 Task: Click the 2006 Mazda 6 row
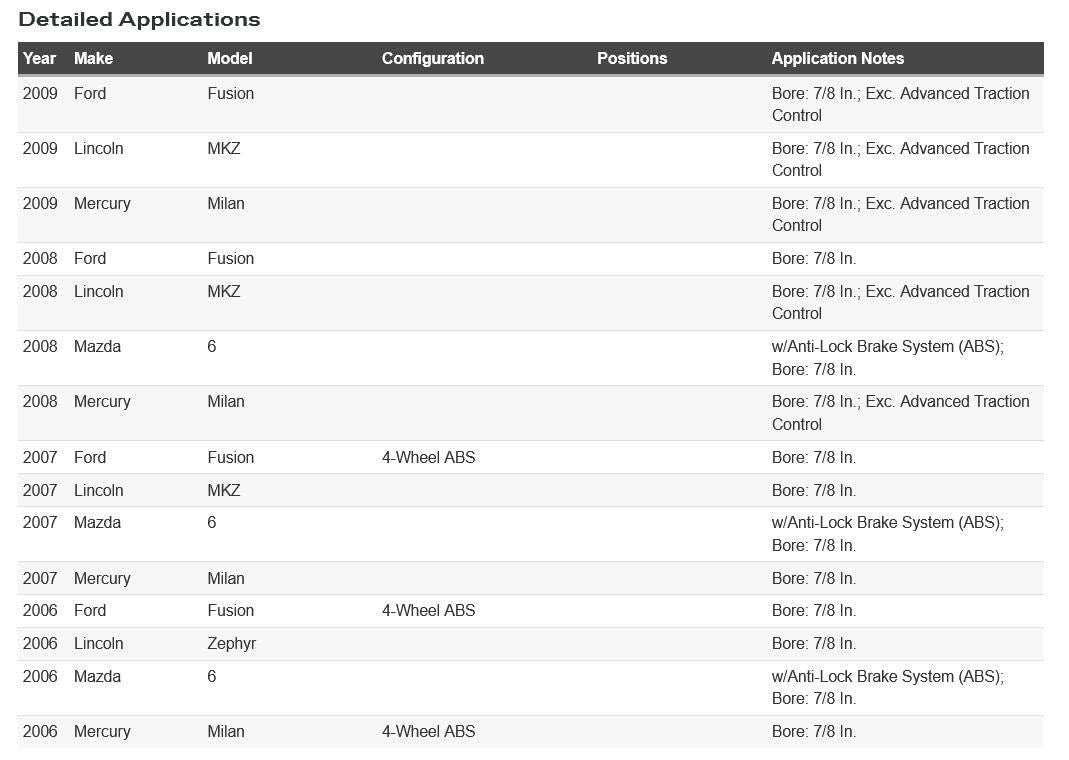(x=530, y=688)
